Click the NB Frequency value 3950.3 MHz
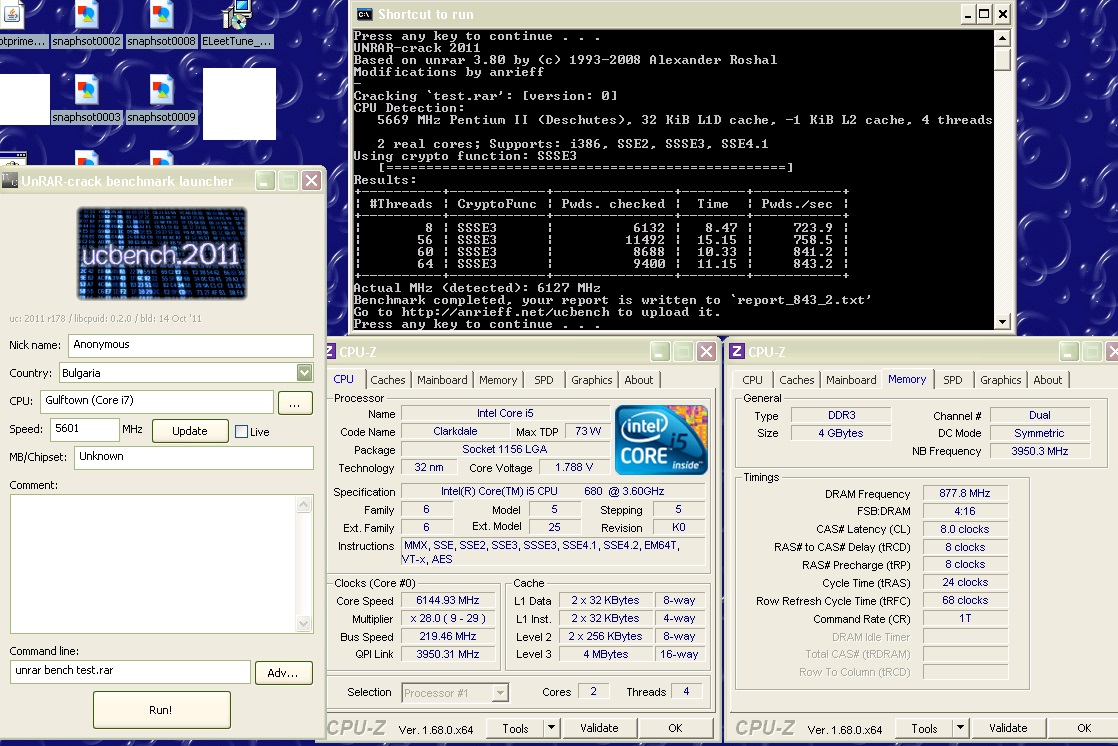The width and height of the screenshot is (1118, 746). [1040, 451]
